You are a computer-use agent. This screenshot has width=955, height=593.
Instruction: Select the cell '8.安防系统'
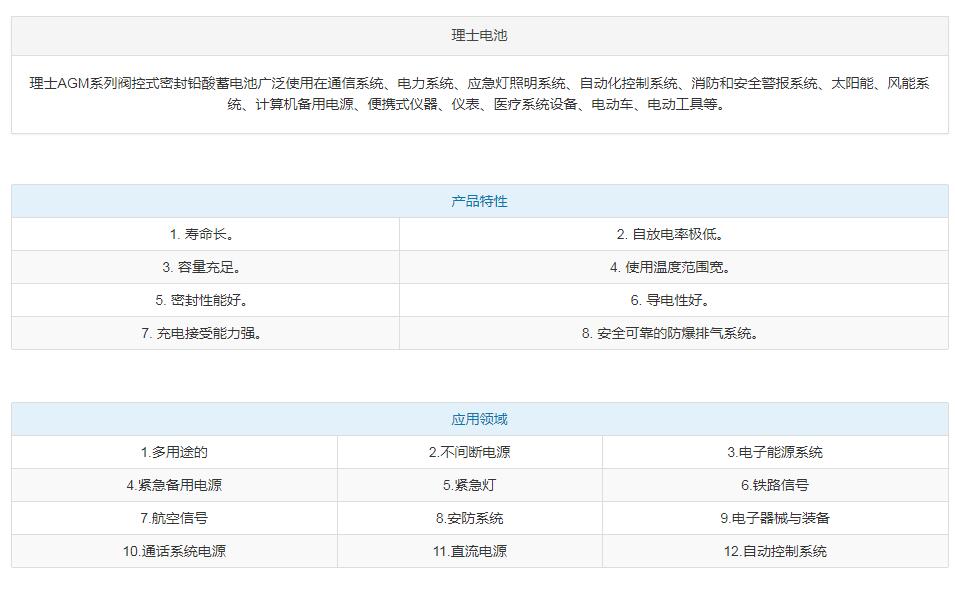(470, 518)
